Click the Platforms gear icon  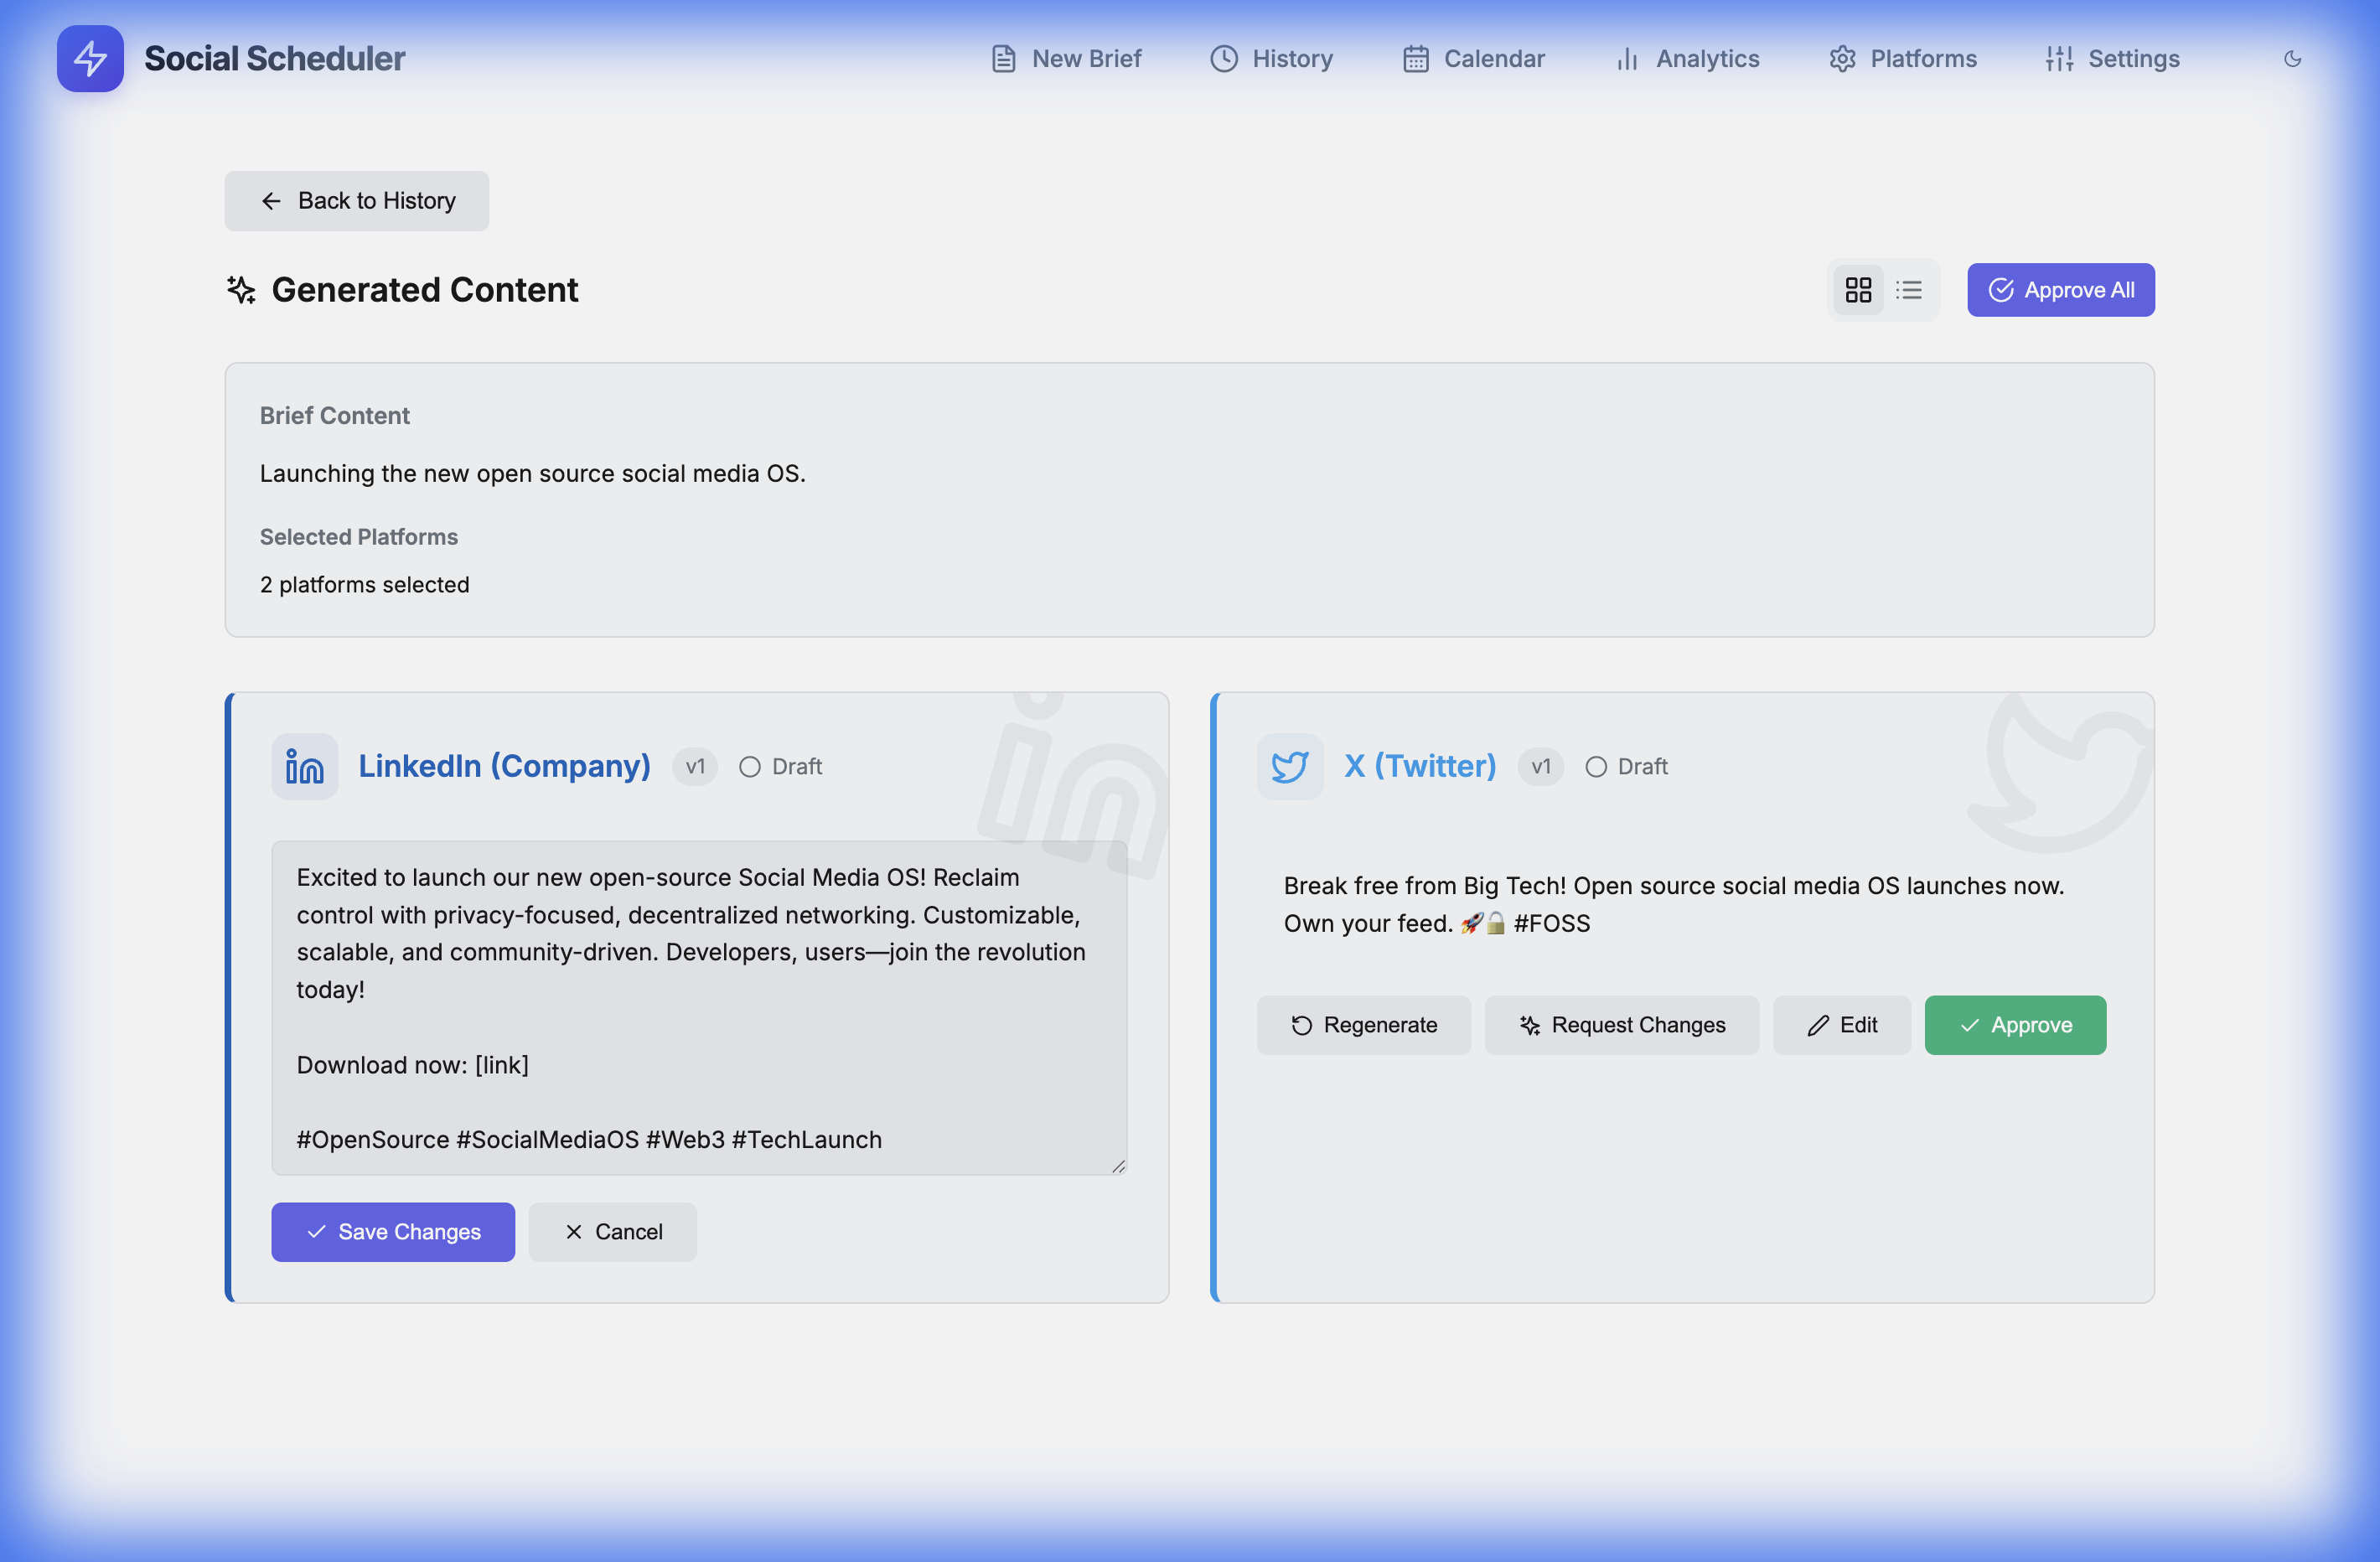click(1844, 59)
